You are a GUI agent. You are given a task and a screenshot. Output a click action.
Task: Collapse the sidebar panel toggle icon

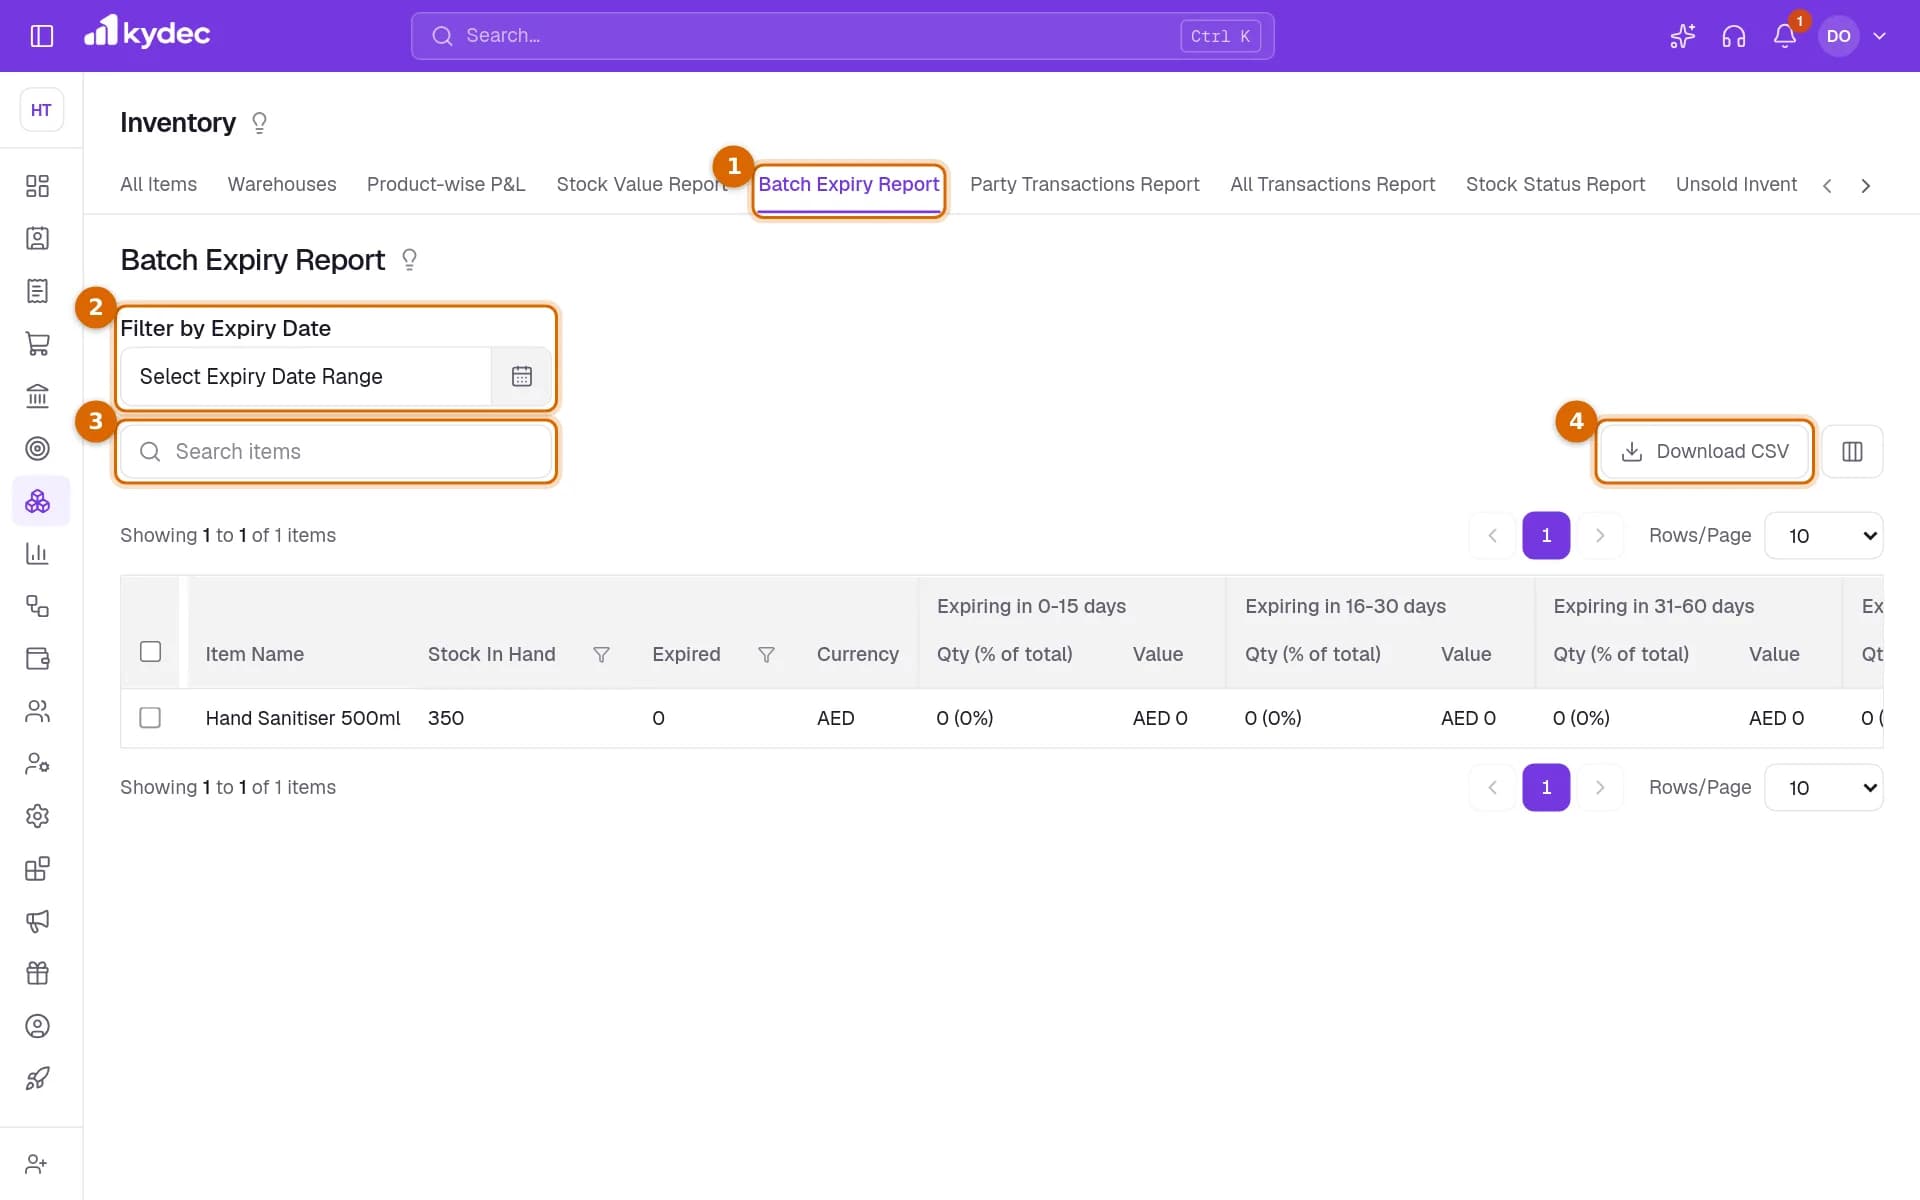41,36
